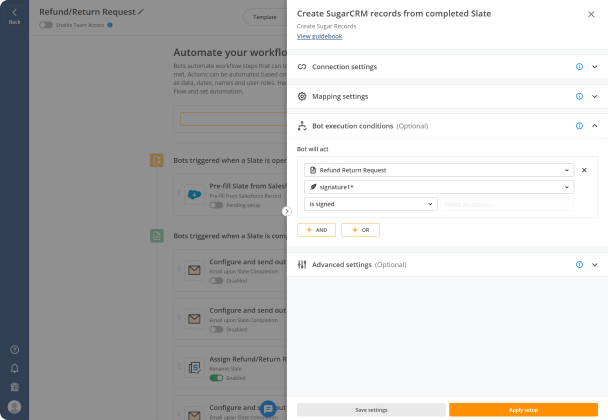
Task: Click the first email envelope bot icon
Action: pos(194,270)
